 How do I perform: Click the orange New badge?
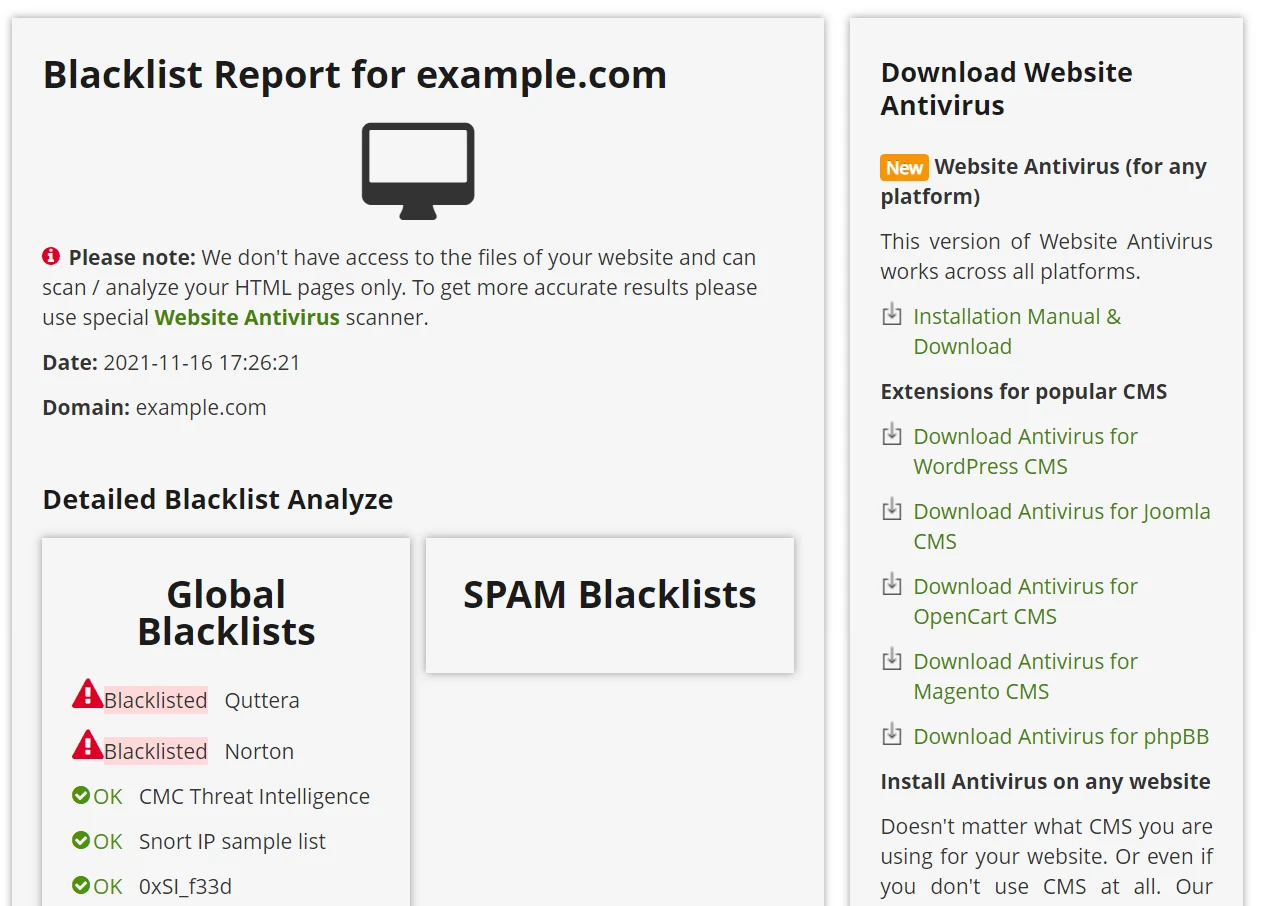904,168
